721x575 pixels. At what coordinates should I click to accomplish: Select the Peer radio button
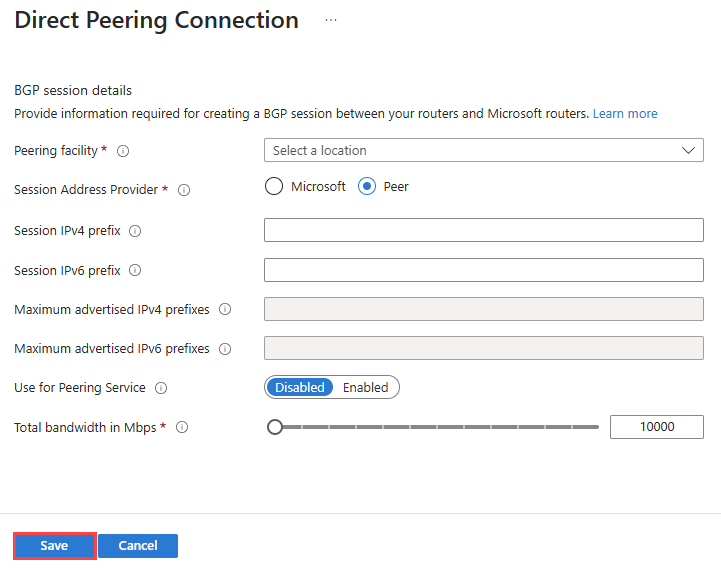[x=367, y=186]
